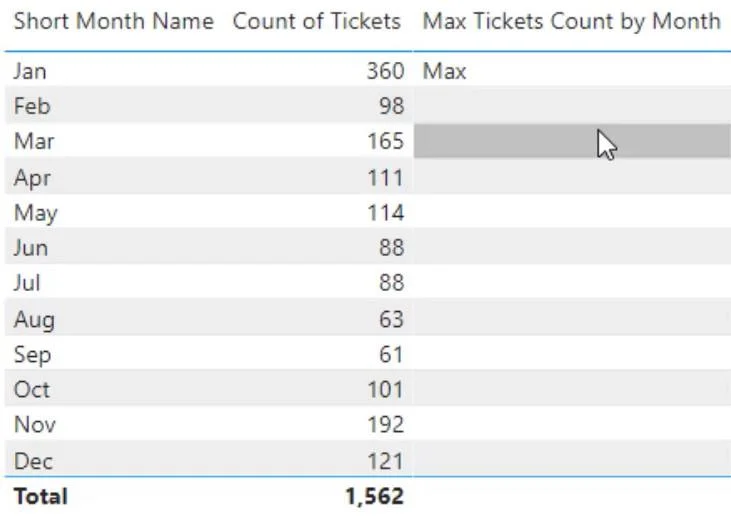731x522 pixels.
Task: Click the 98 ticket count value
Action: (391, 106)
